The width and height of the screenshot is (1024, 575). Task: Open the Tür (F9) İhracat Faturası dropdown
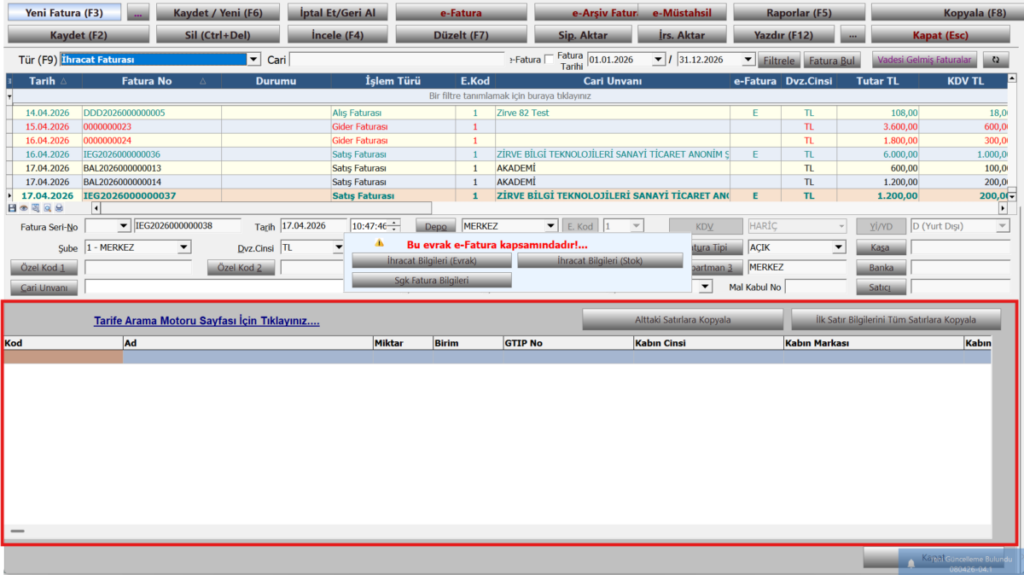(253, 59)
